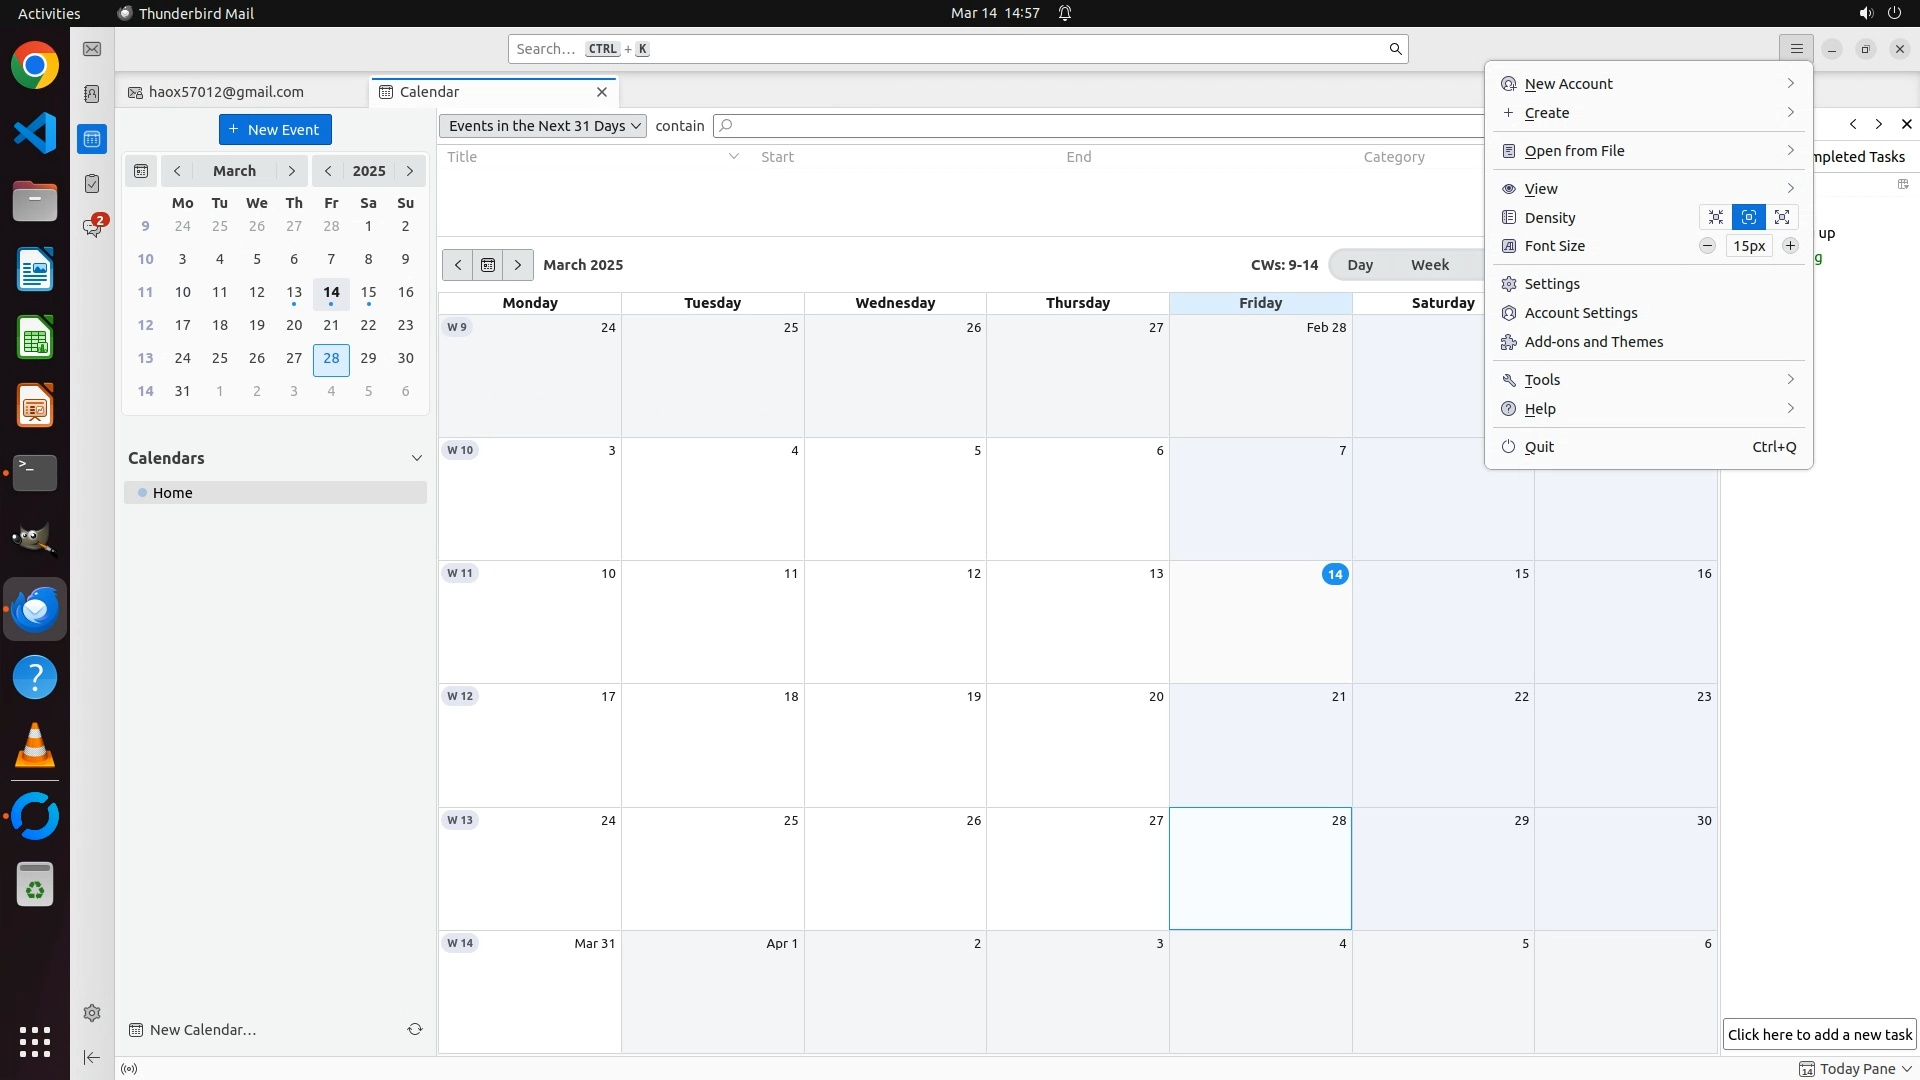Choose Add-ons and Themes menu entry
This screenshot has height=1080, width=1920.
click(x=1593, y=342)
